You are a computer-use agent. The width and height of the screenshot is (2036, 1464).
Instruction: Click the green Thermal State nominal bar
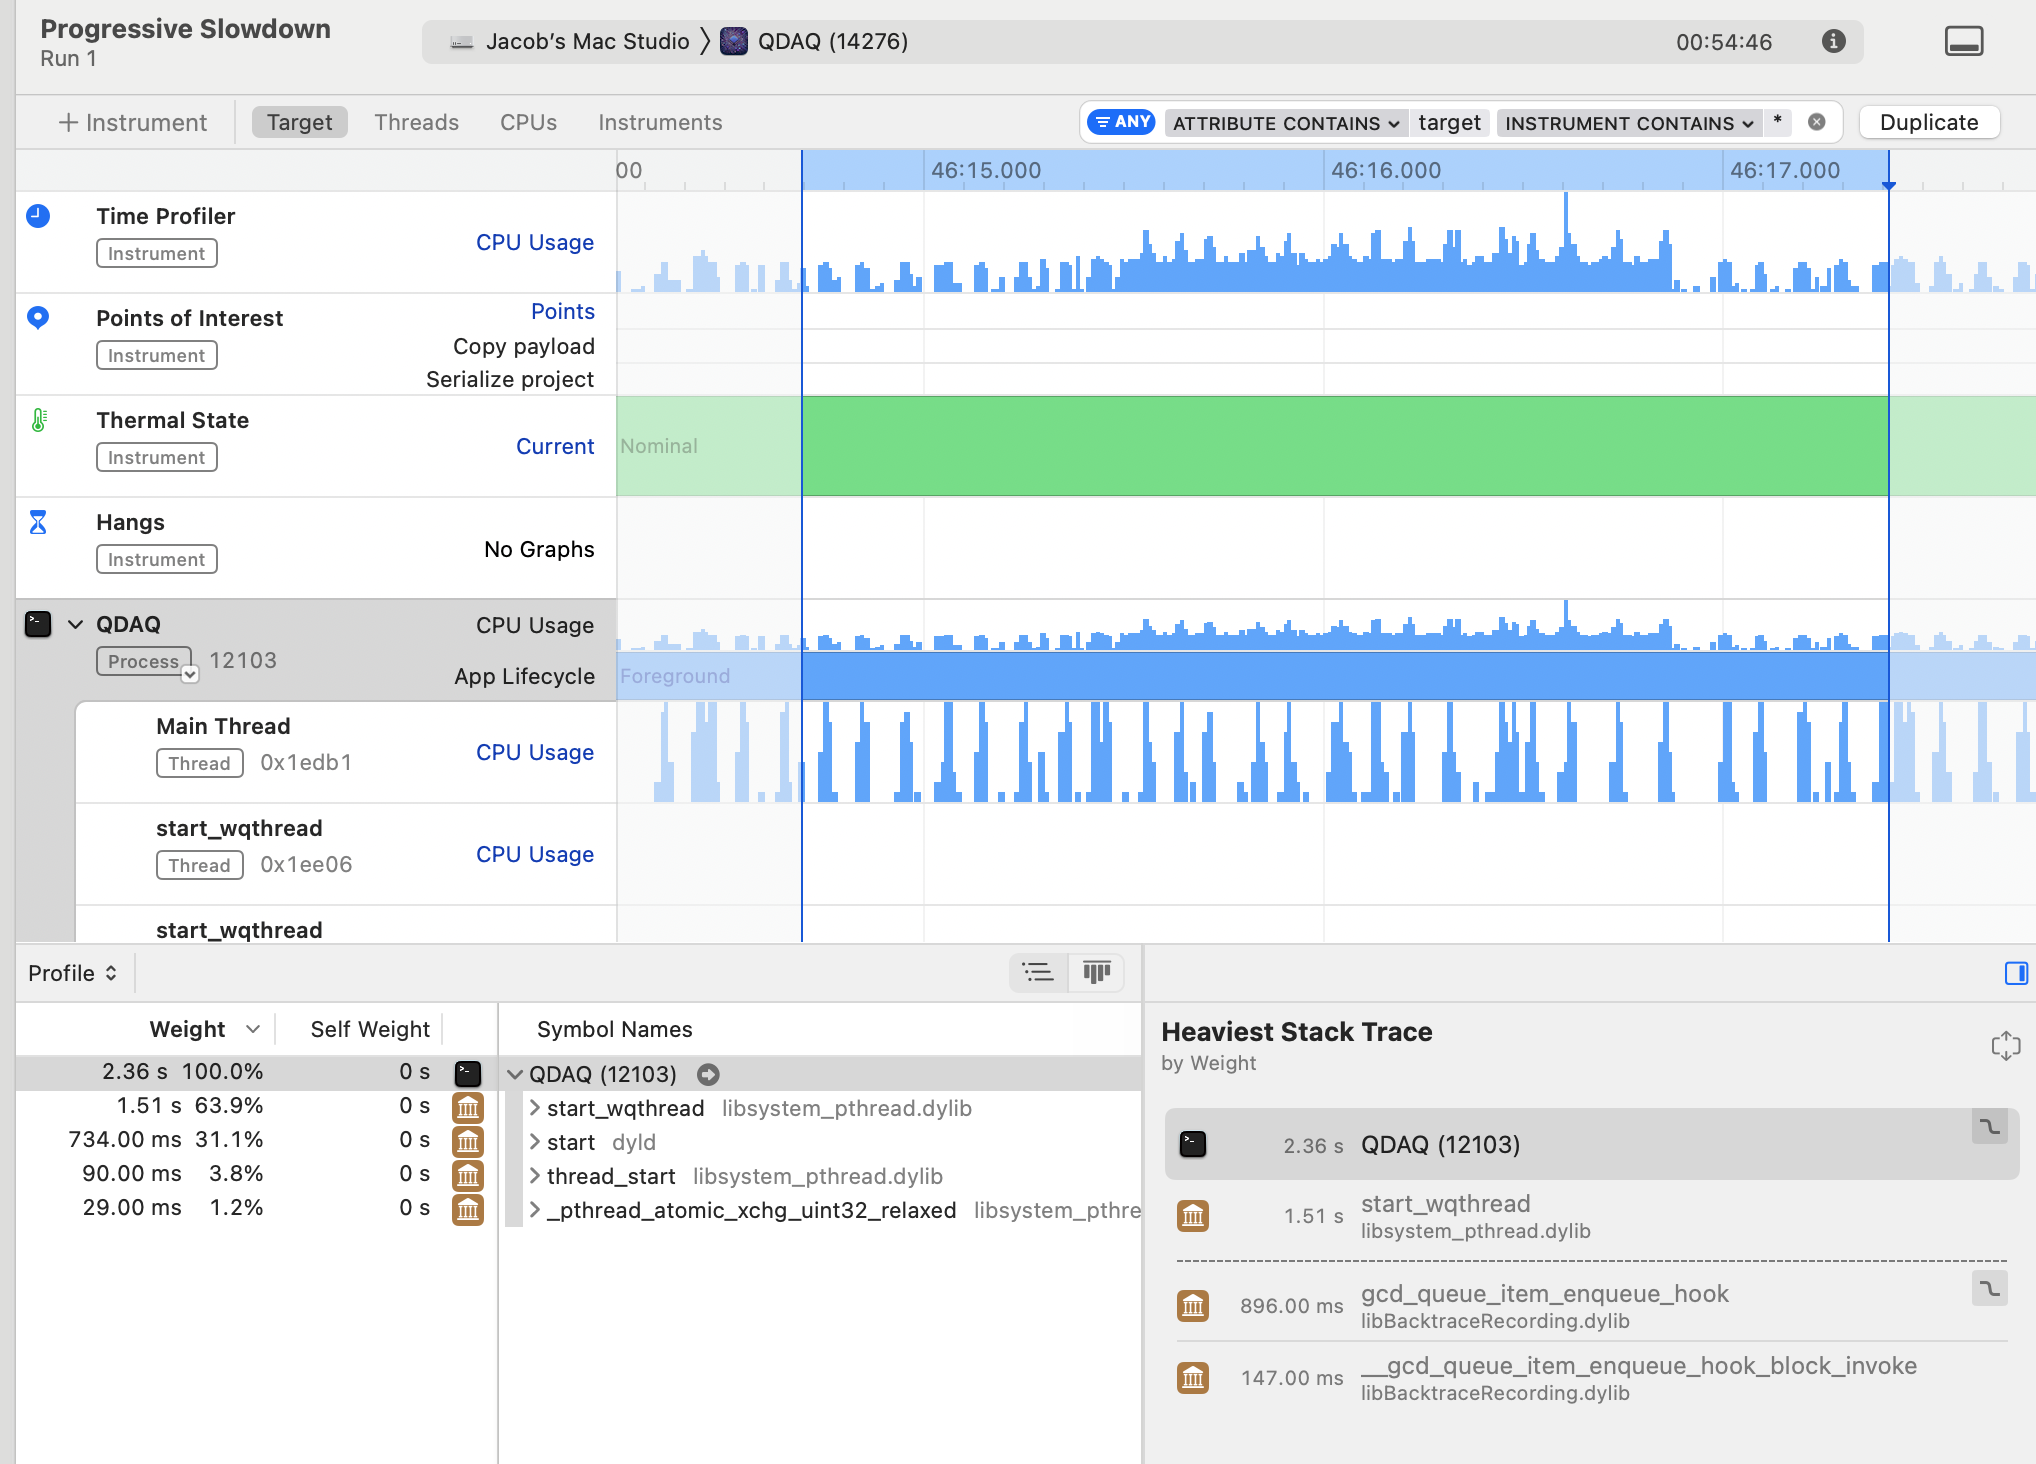click(x=1345, y=446)
